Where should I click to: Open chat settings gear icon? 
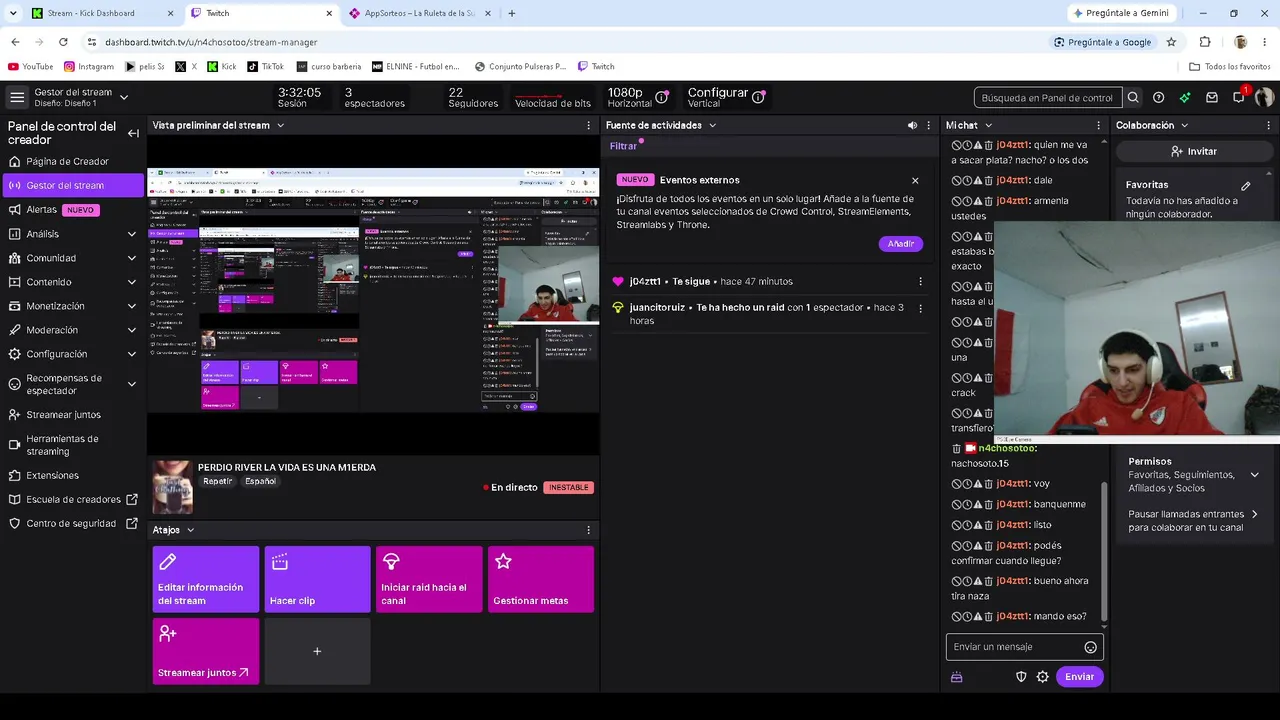[x=1042, y=677]
